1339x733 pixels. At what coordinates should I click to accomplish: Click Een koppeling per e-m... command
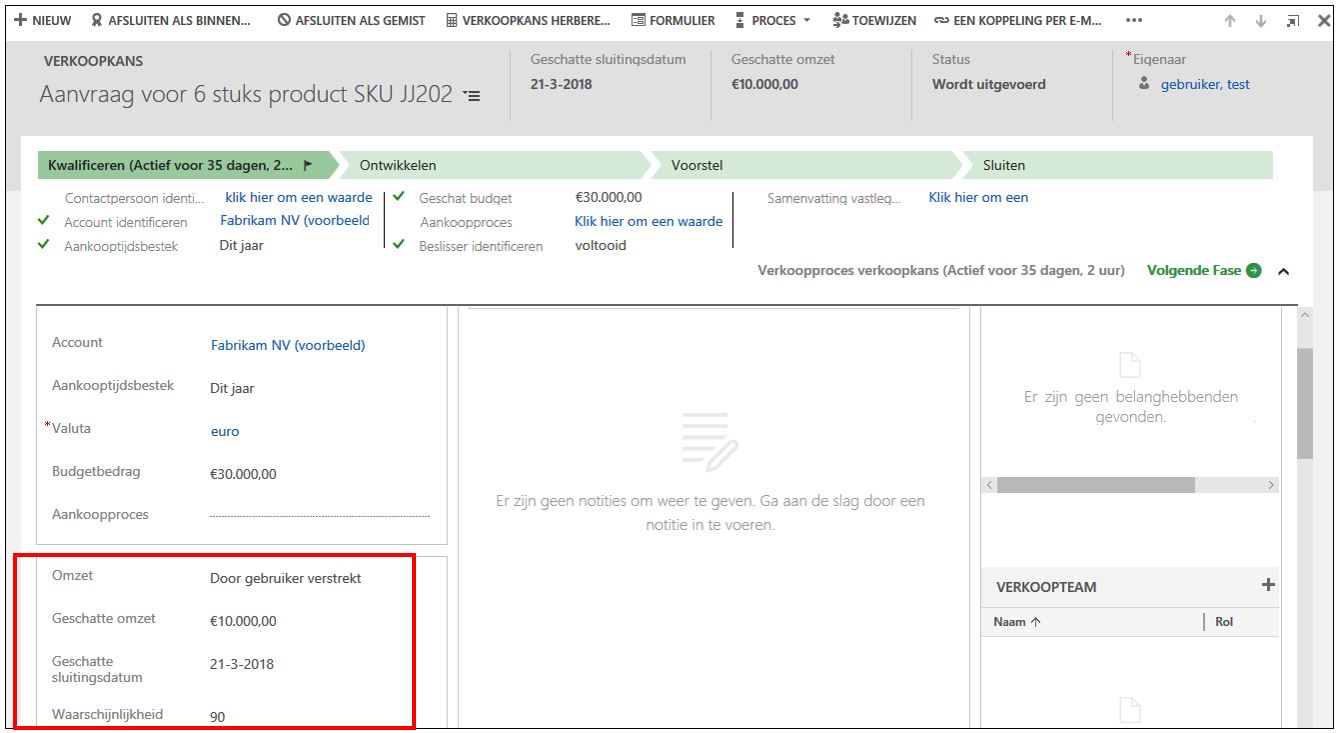coord(1017,20)
